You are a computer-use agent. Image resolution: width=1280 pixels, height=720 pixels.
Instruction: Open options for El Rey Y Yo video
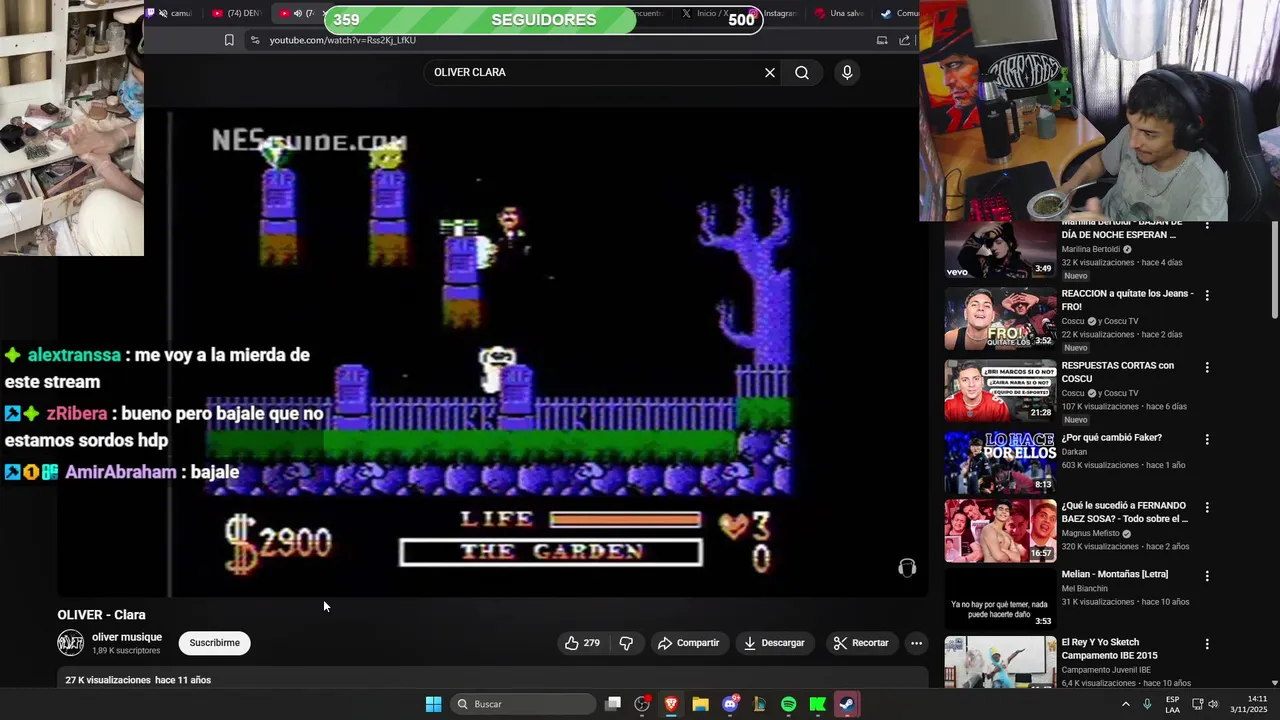pos(1207,644)
